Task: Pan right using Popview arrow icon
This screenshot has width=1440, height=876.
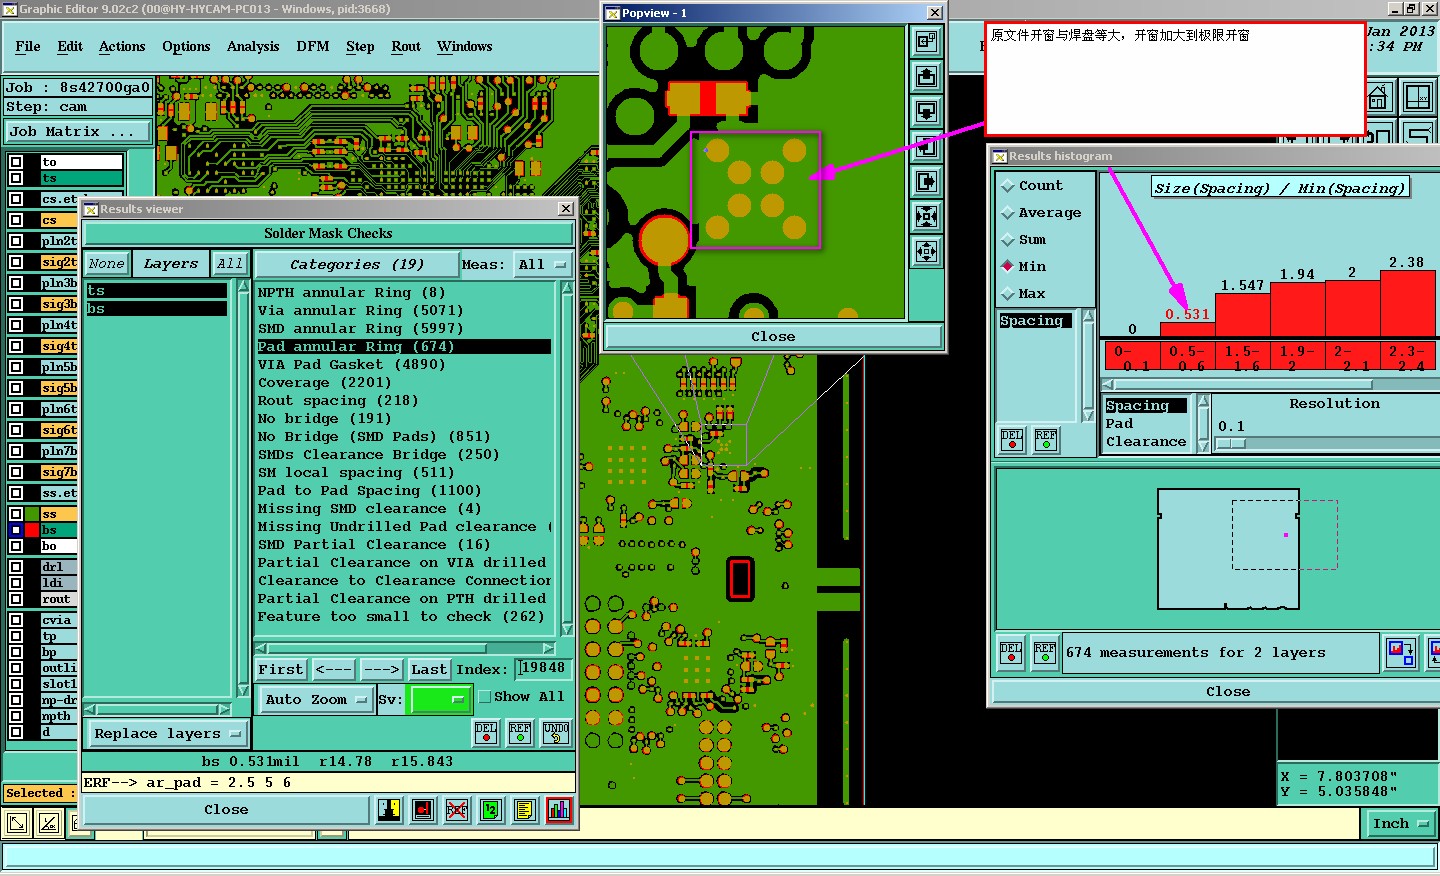Action: pyautogui.click(x=927, y=182)
